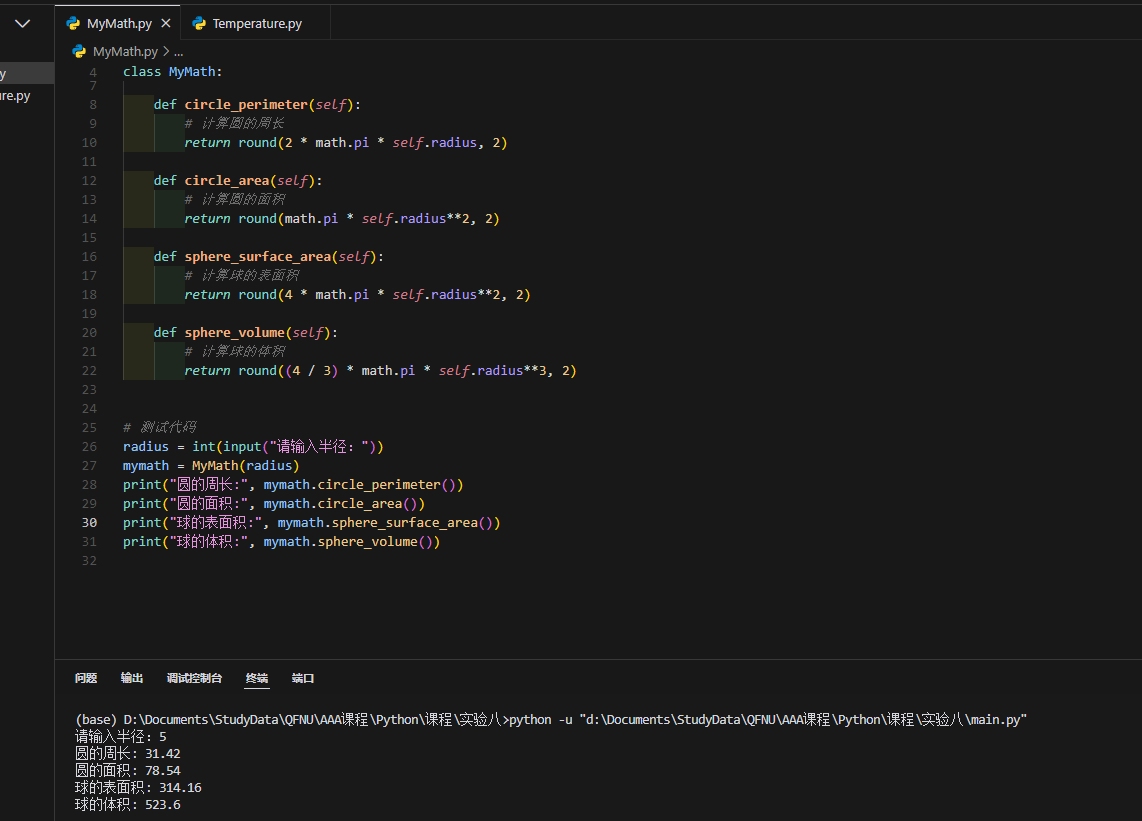Viewport: 1142px width, 821px height.
Task: Click terminal output '圆的面积: 78.54'
Action: 127,770
